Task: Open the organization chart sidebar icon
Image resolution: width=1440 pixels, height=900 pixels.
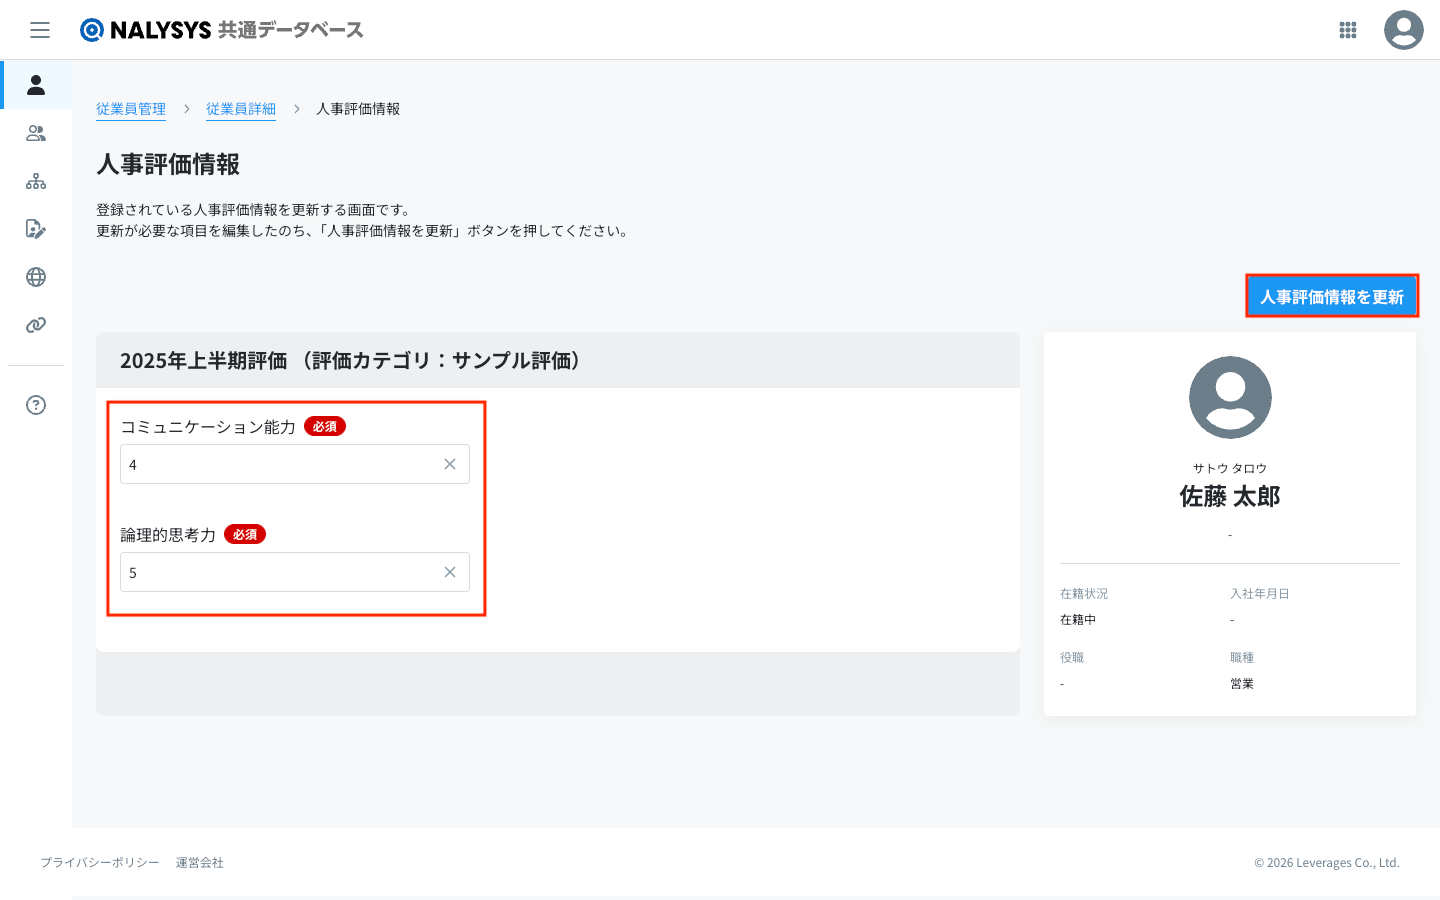Action: tap(36, 181)
